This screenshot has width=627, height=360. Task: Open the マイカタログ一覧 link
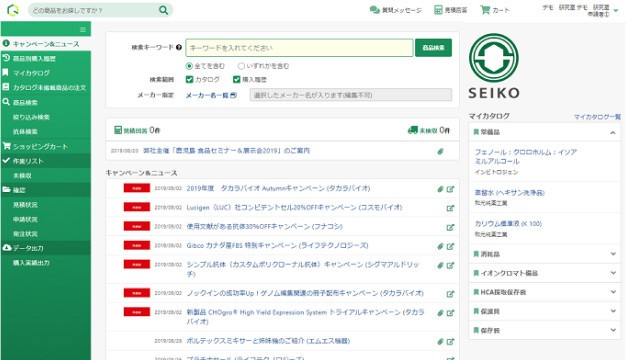tap(597, 117)
